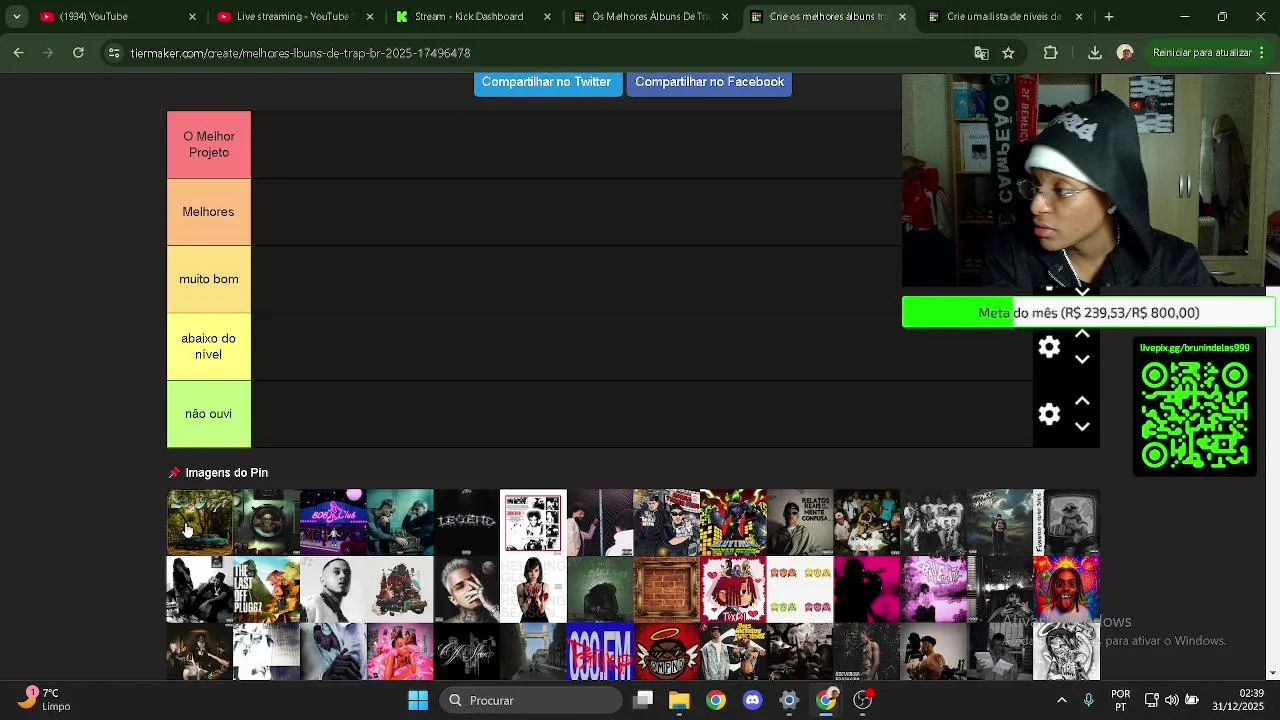The width and height of the screenshot is (1280, 720).
Task: Click 'Compartilhar no Facebook' button
Action: [x=709, y=82]
